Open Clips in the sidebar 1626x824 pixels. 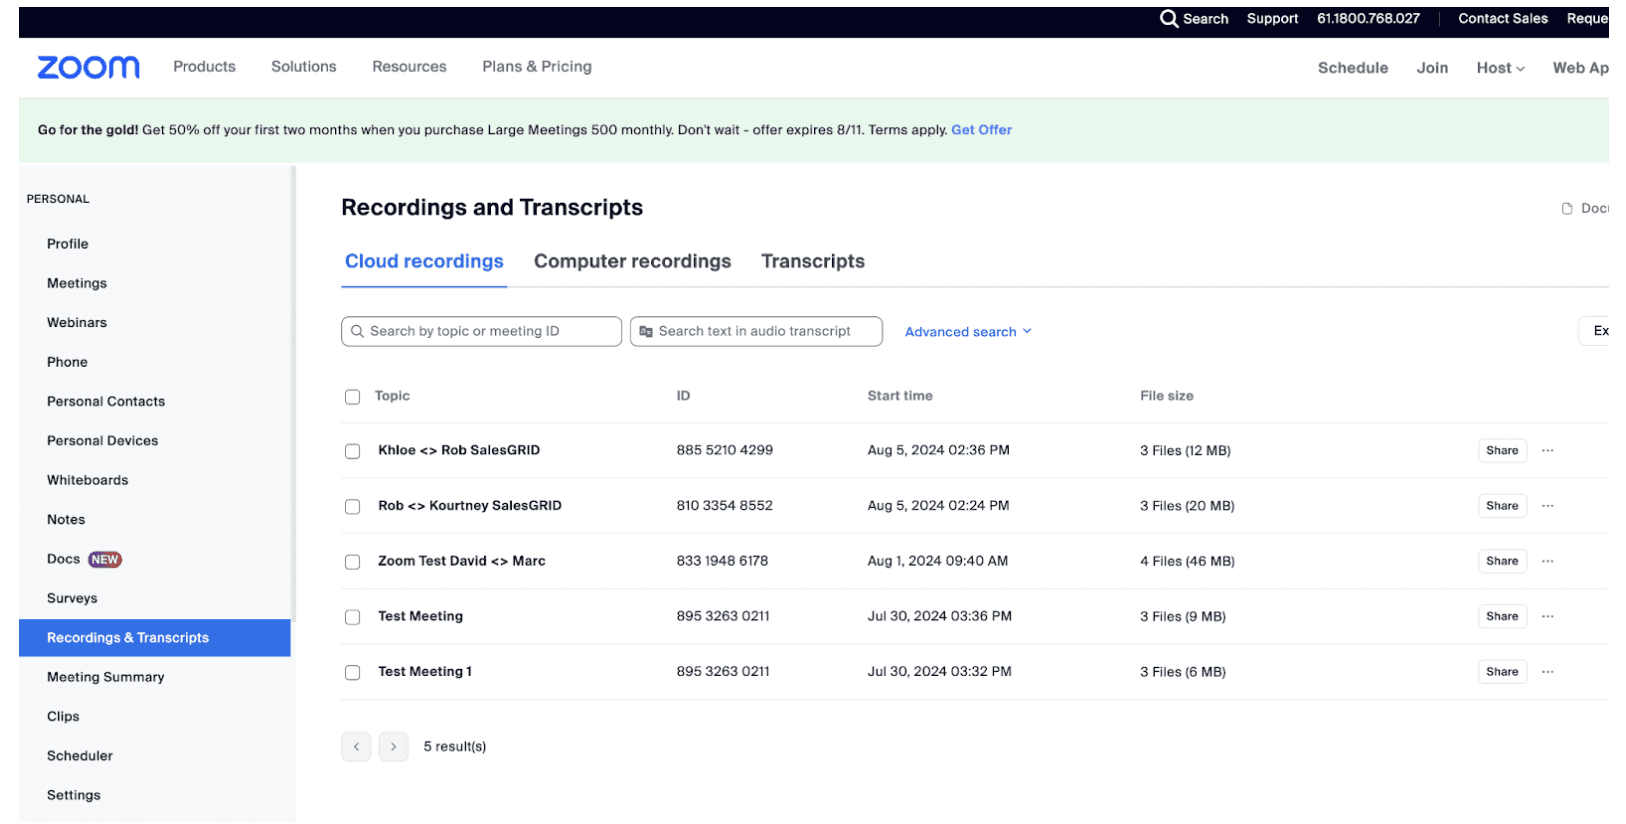63,717
